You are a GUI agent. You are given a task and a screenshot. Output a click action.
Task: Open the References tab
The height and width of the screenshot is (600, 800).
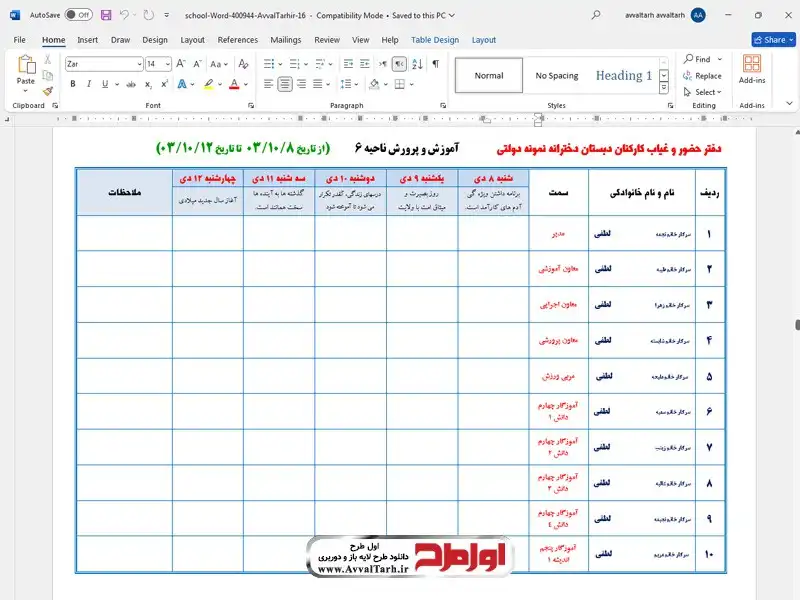[238, 40]
